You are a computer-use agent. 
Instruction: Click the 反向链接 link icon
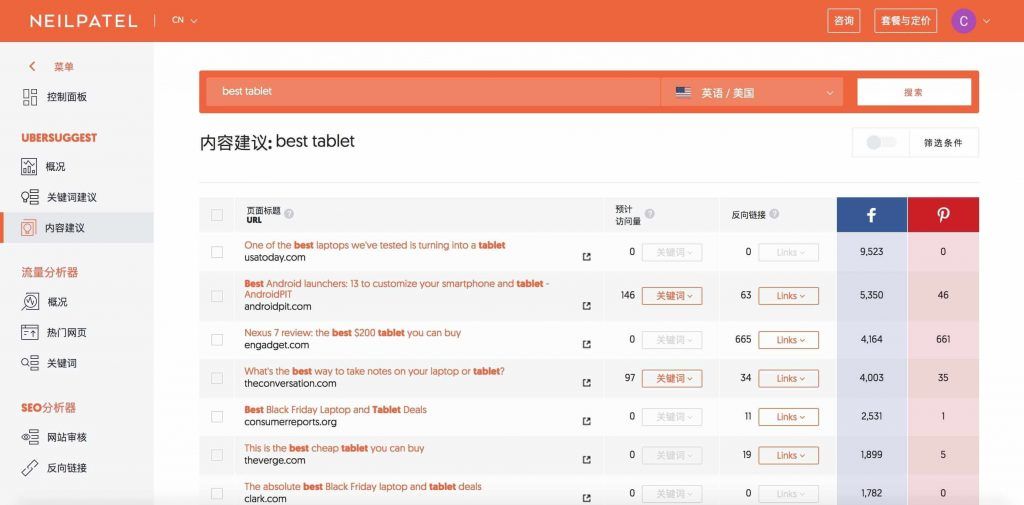pos(30,468)
